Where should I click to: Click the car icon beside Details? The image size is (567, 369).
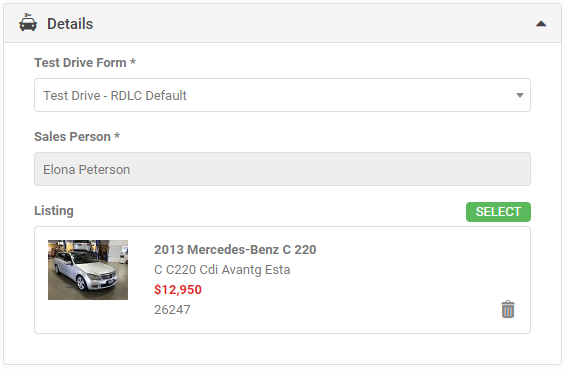point(28,22)
